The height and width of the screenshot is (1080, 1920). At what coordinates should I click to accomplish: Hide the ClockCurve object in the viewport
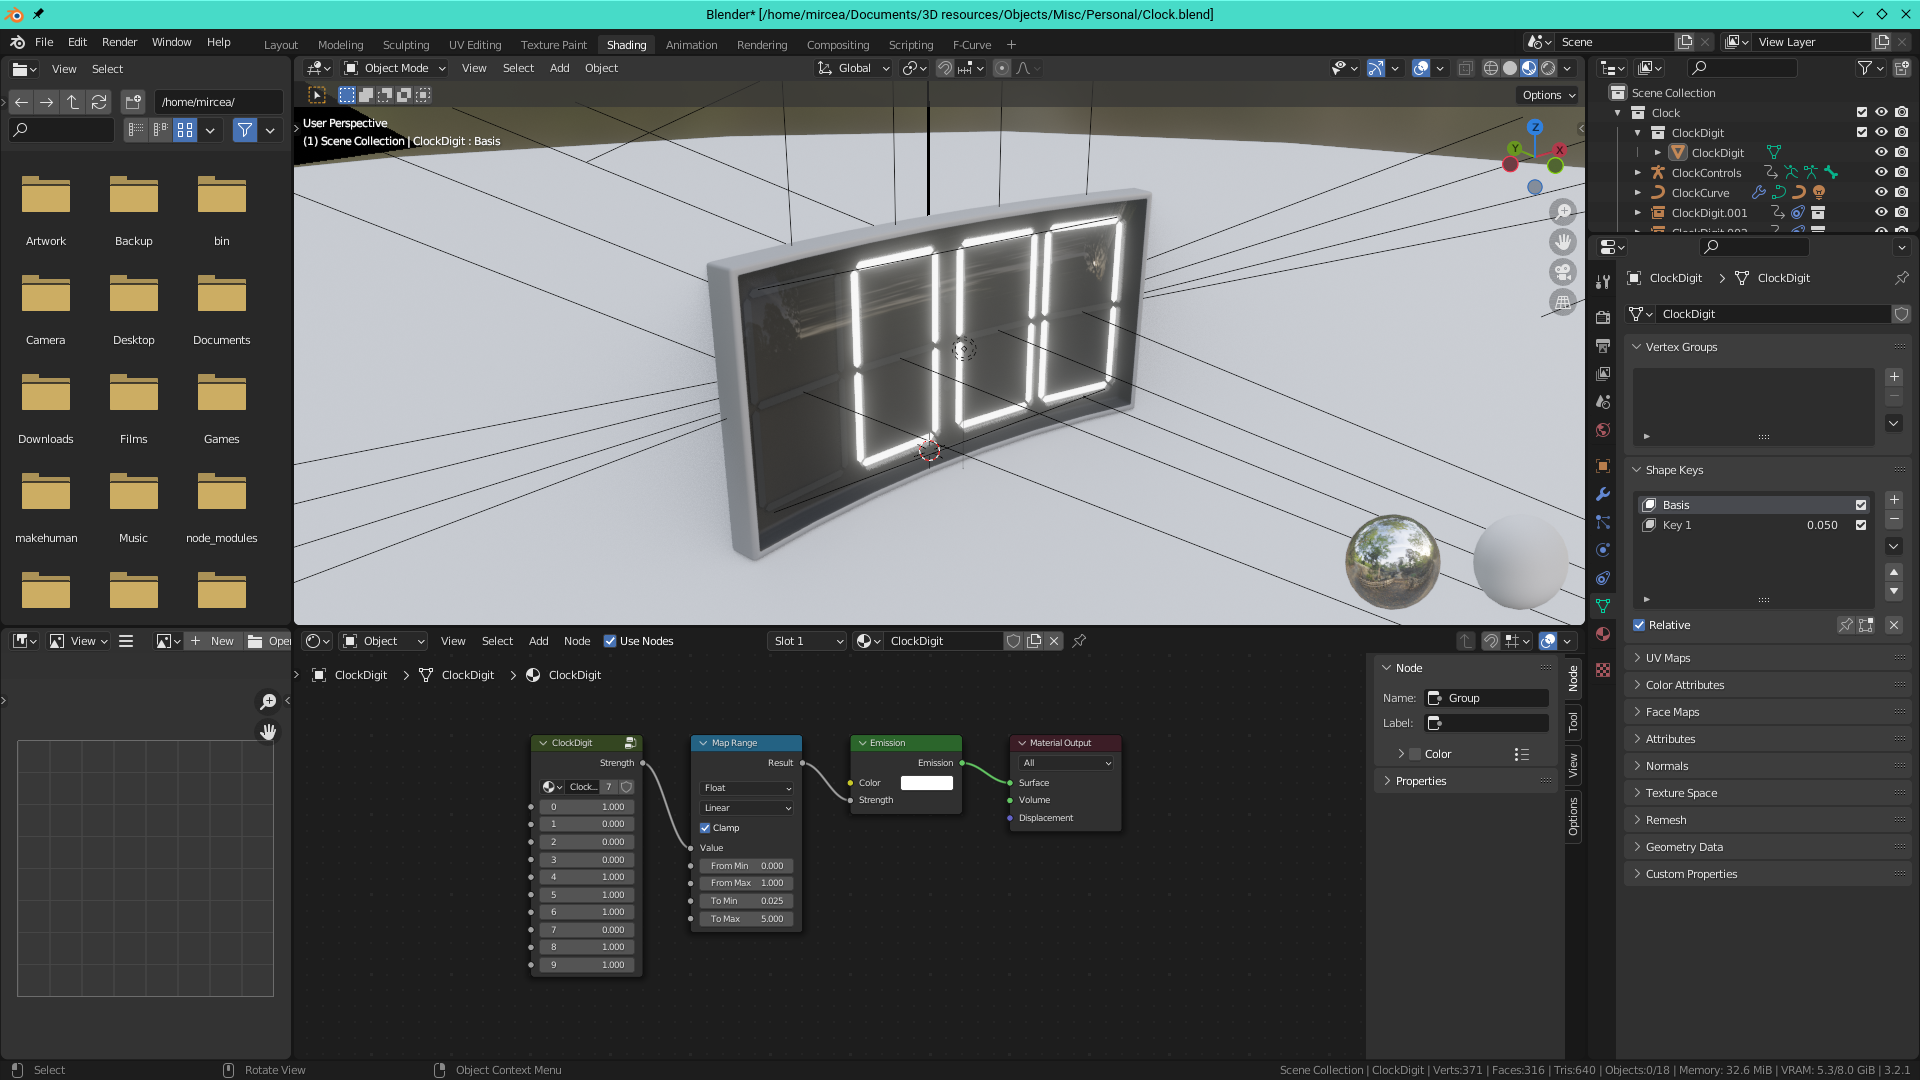point(1881,192)
